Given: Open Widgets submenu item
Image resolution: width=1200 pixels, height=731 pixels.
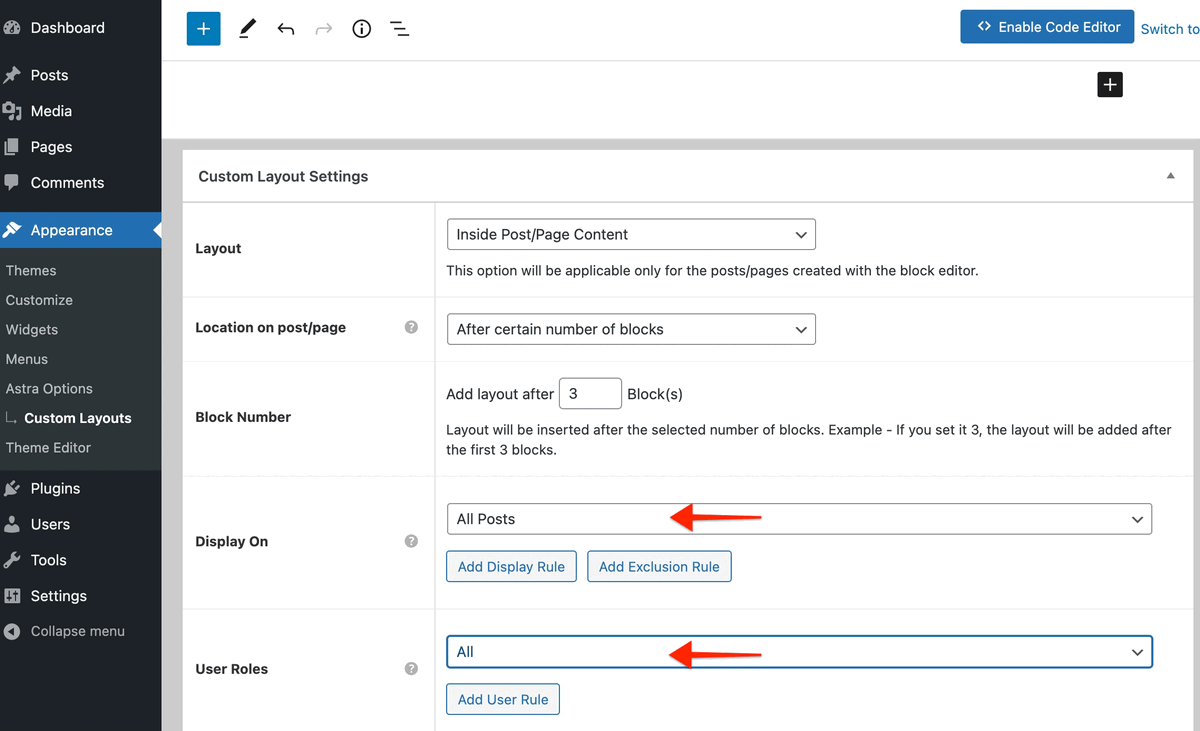Looking at the screenshot, I should pos(32,330).
